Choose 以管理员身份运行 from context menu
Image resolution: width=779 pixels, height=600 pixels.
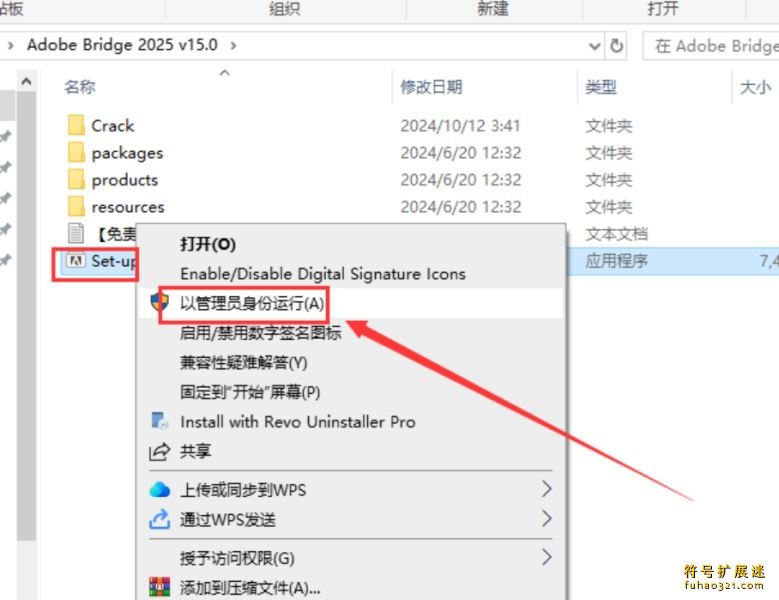(x=252, y=303)
